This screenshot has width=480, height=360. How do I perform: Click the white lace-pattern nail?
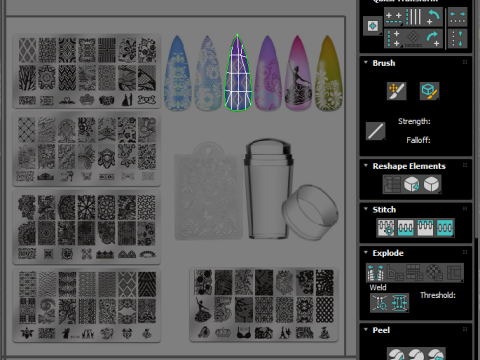click(x=208, y=73)
